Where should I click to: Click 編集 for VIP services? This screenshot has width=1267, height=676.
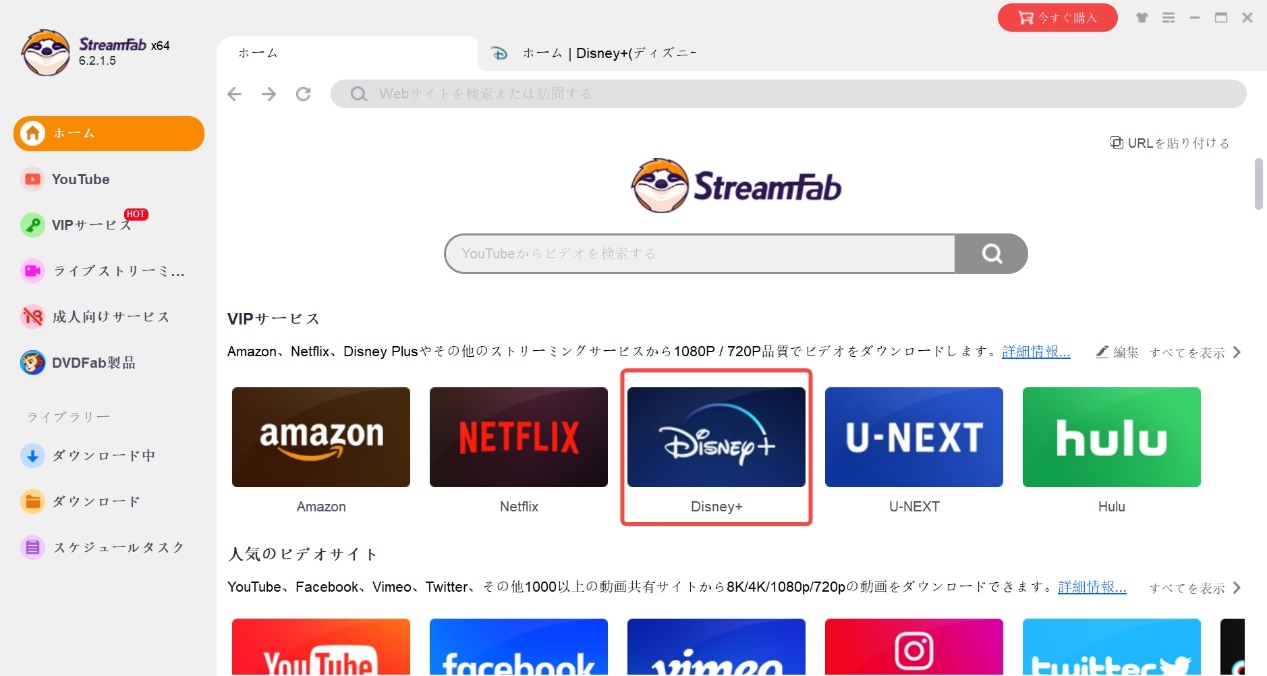click(1117, 352)
